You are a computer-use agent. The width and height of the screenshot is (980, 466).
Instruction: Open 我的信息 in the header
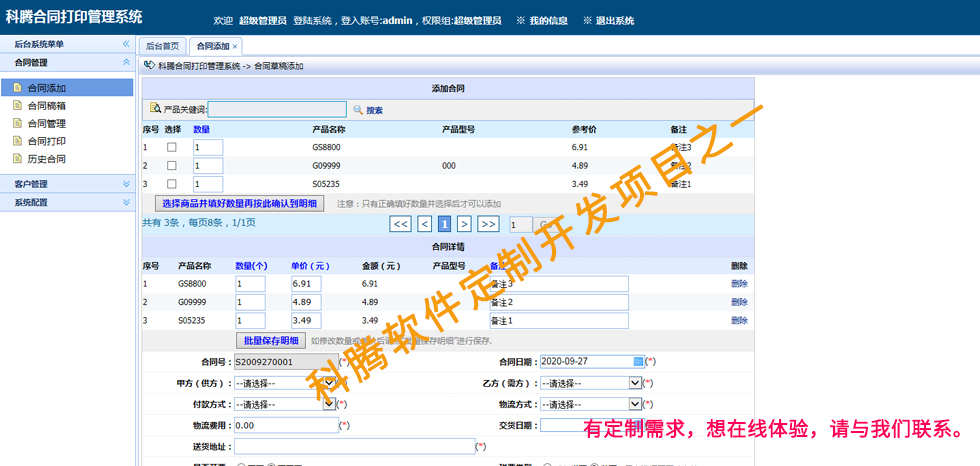pyautogui.click(x=549, y=21)
